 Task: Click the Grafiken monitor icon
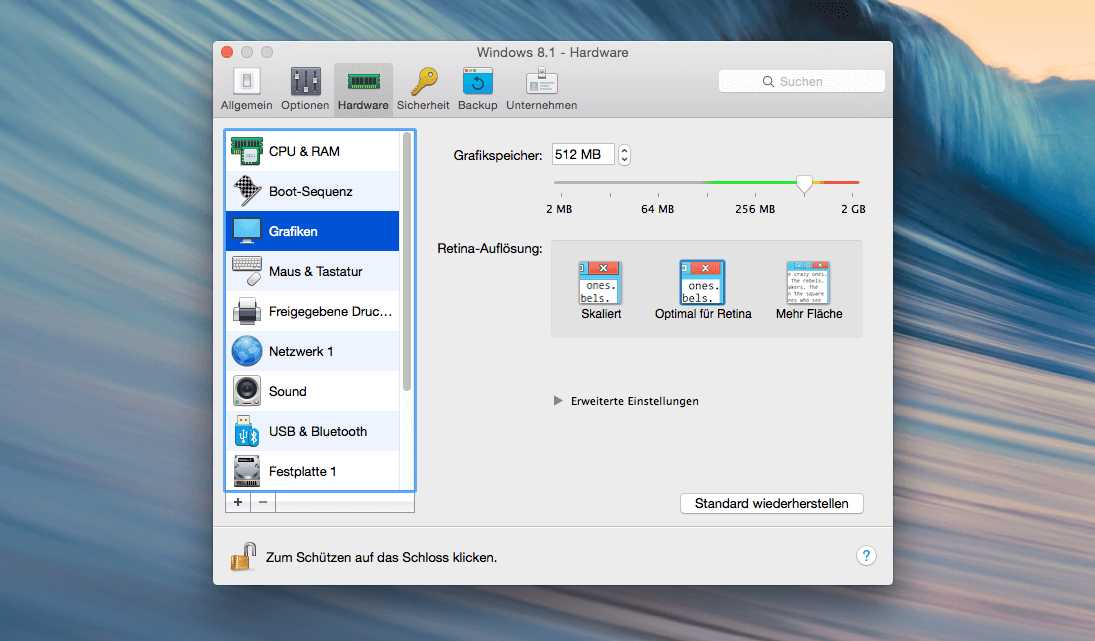click(247, 231)
